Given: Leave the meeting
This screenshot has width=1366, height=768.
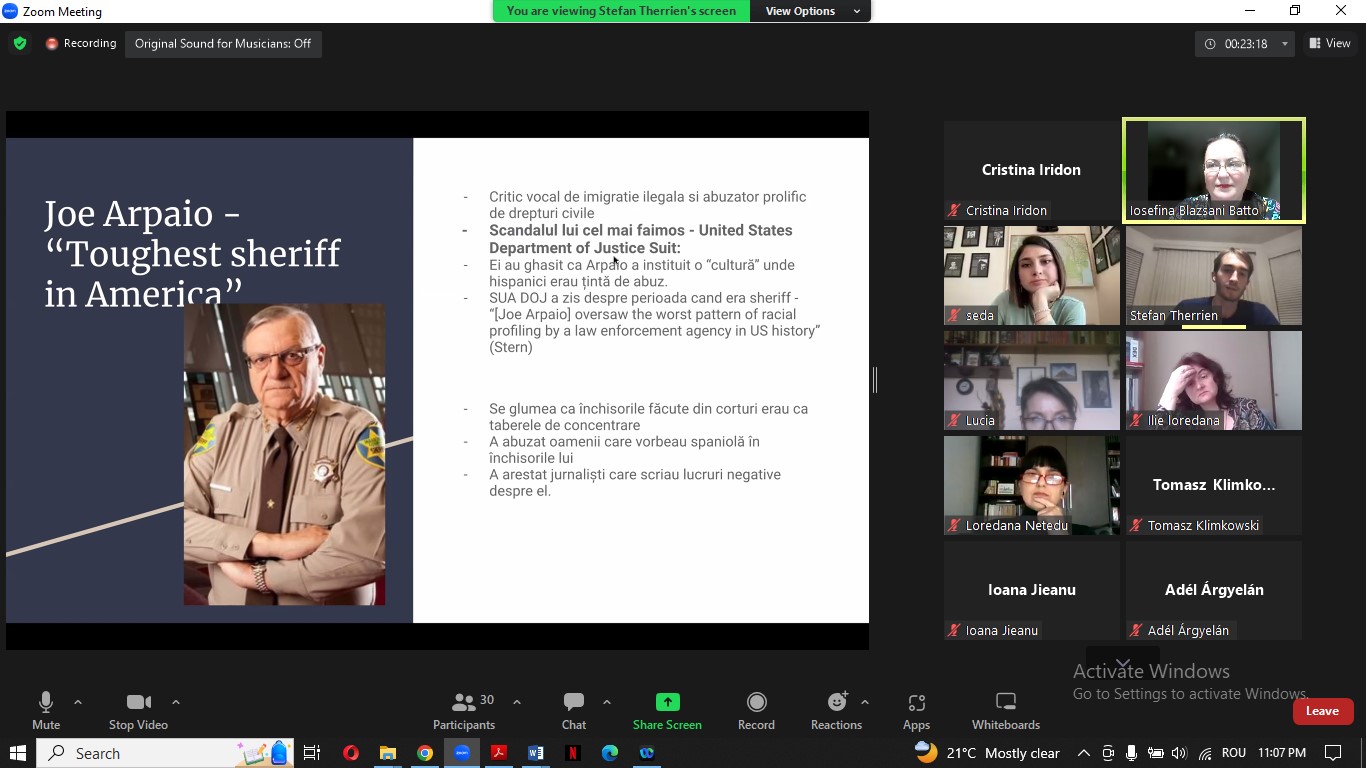Looking at the screenshot, I should (1322, 711).
